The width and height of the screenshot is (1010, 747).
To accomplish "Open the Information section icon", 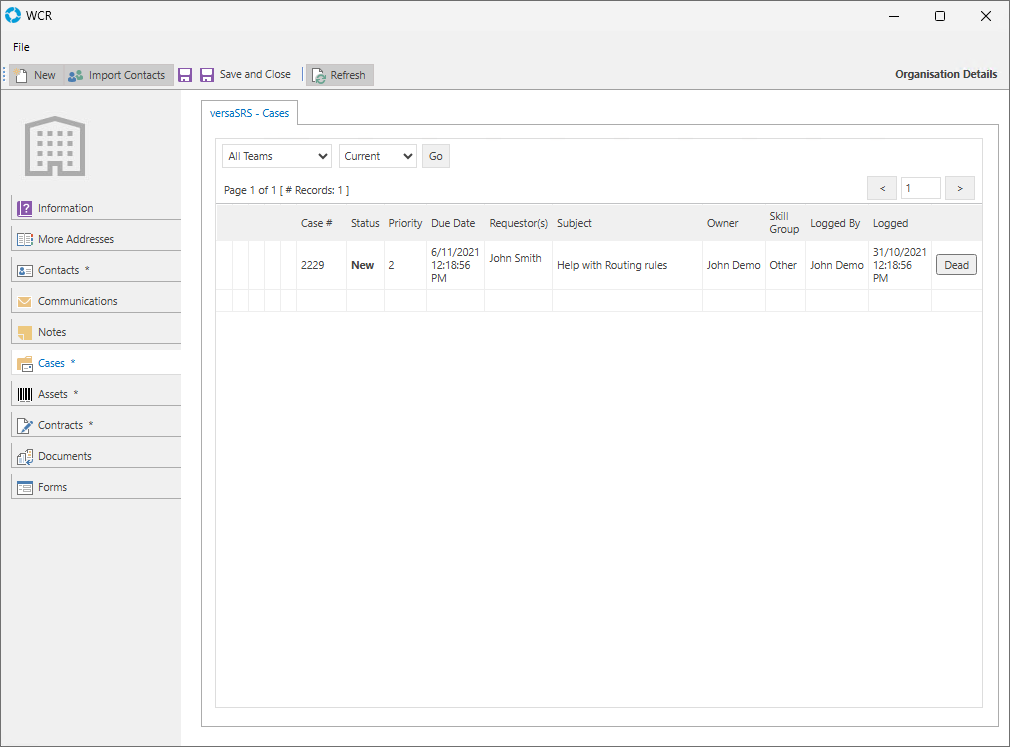I will pyautogui.click(x=25, y=208).
